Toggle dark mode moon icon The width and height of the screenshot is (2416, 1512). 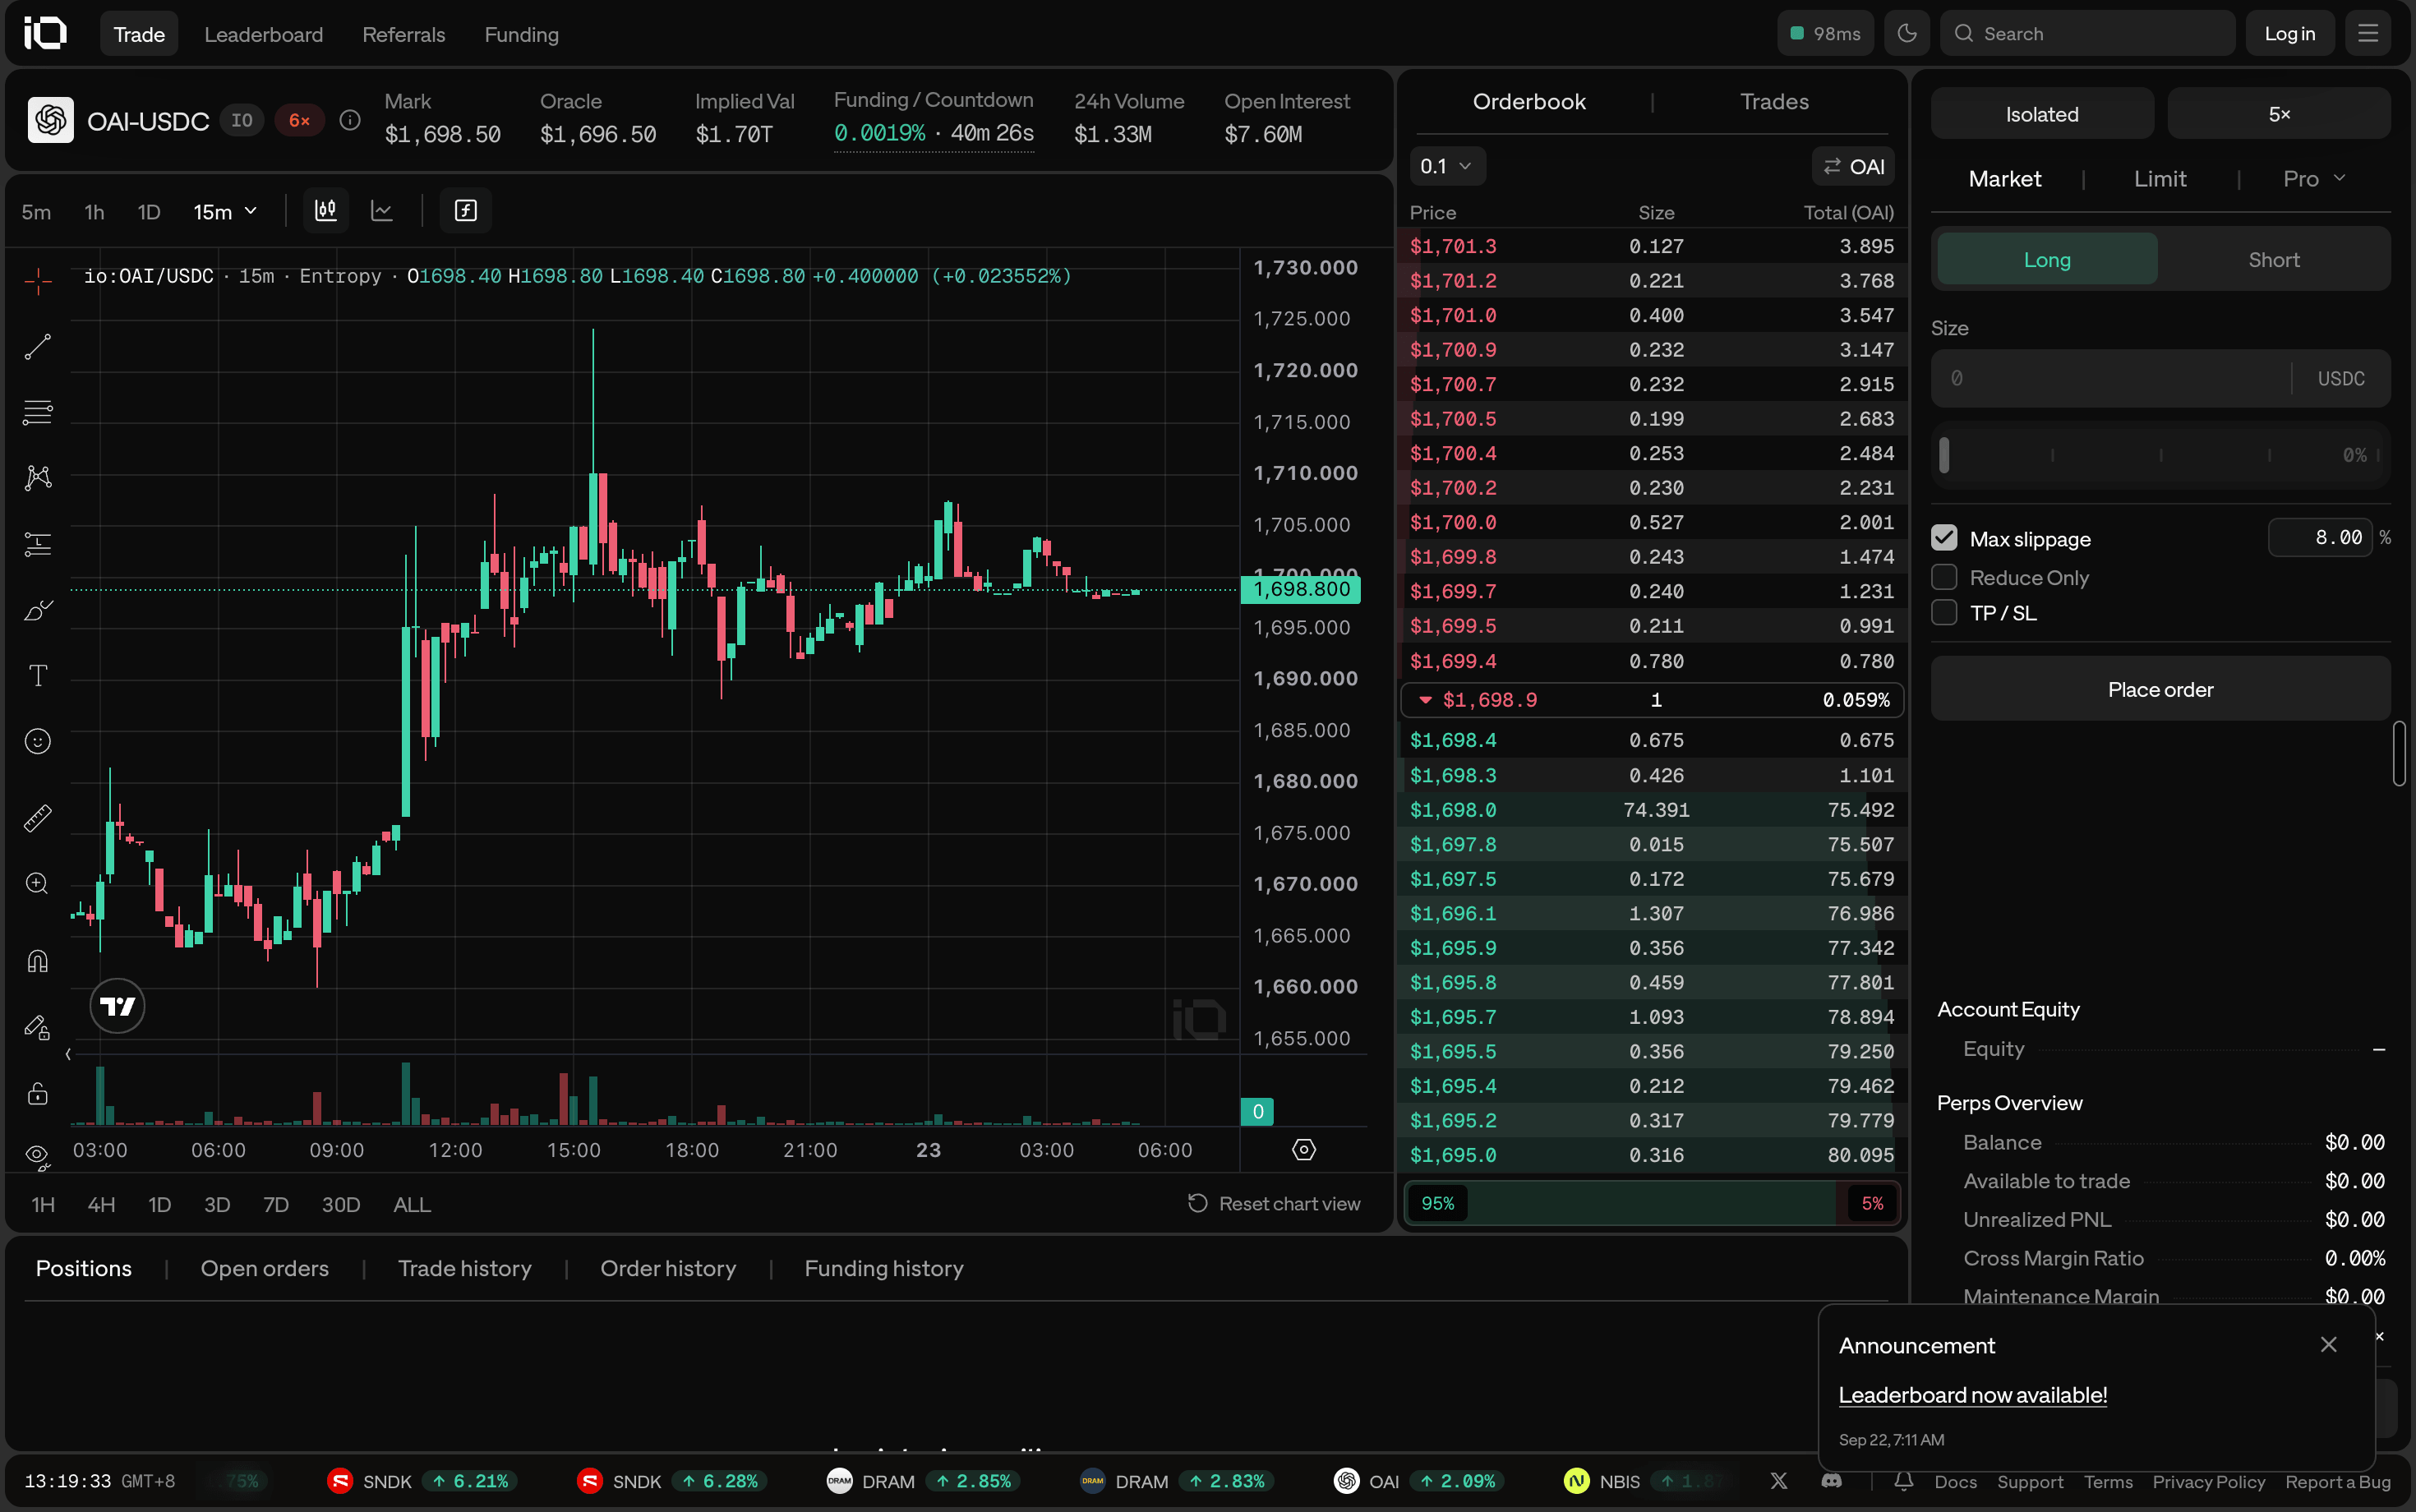[1907, 34]
